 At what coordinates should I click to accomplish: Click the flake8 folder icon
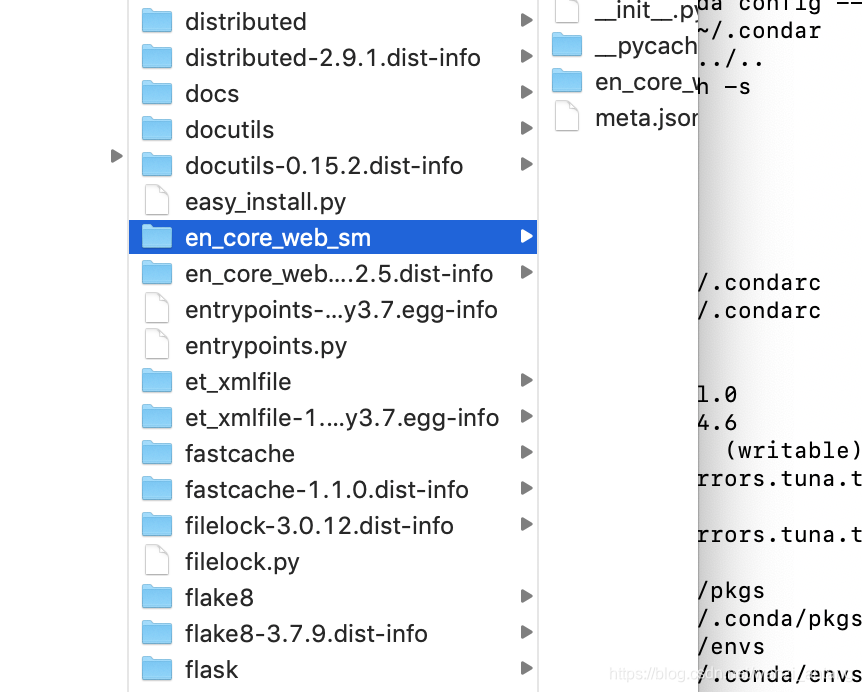coord(157,597)
